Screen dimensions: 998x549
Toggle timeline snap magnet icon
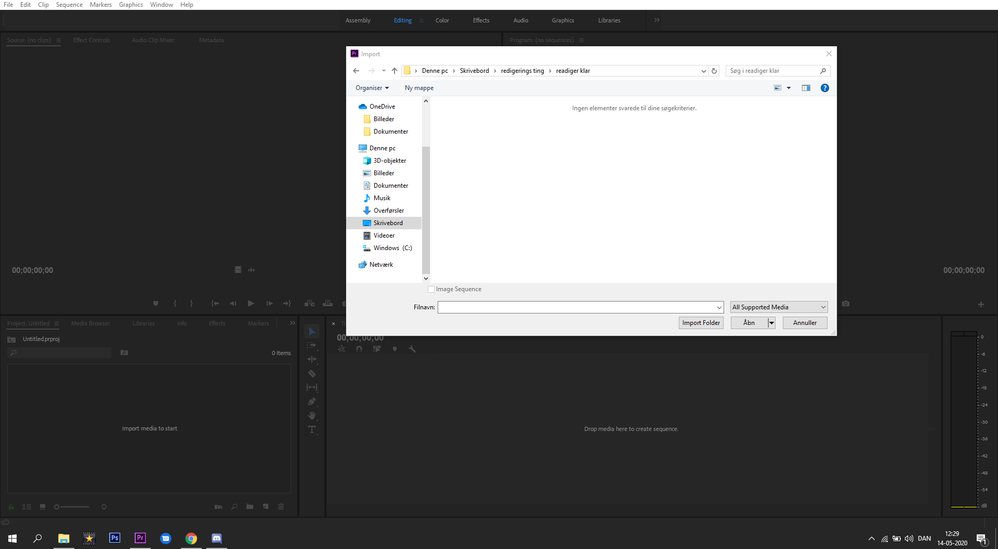360,349
